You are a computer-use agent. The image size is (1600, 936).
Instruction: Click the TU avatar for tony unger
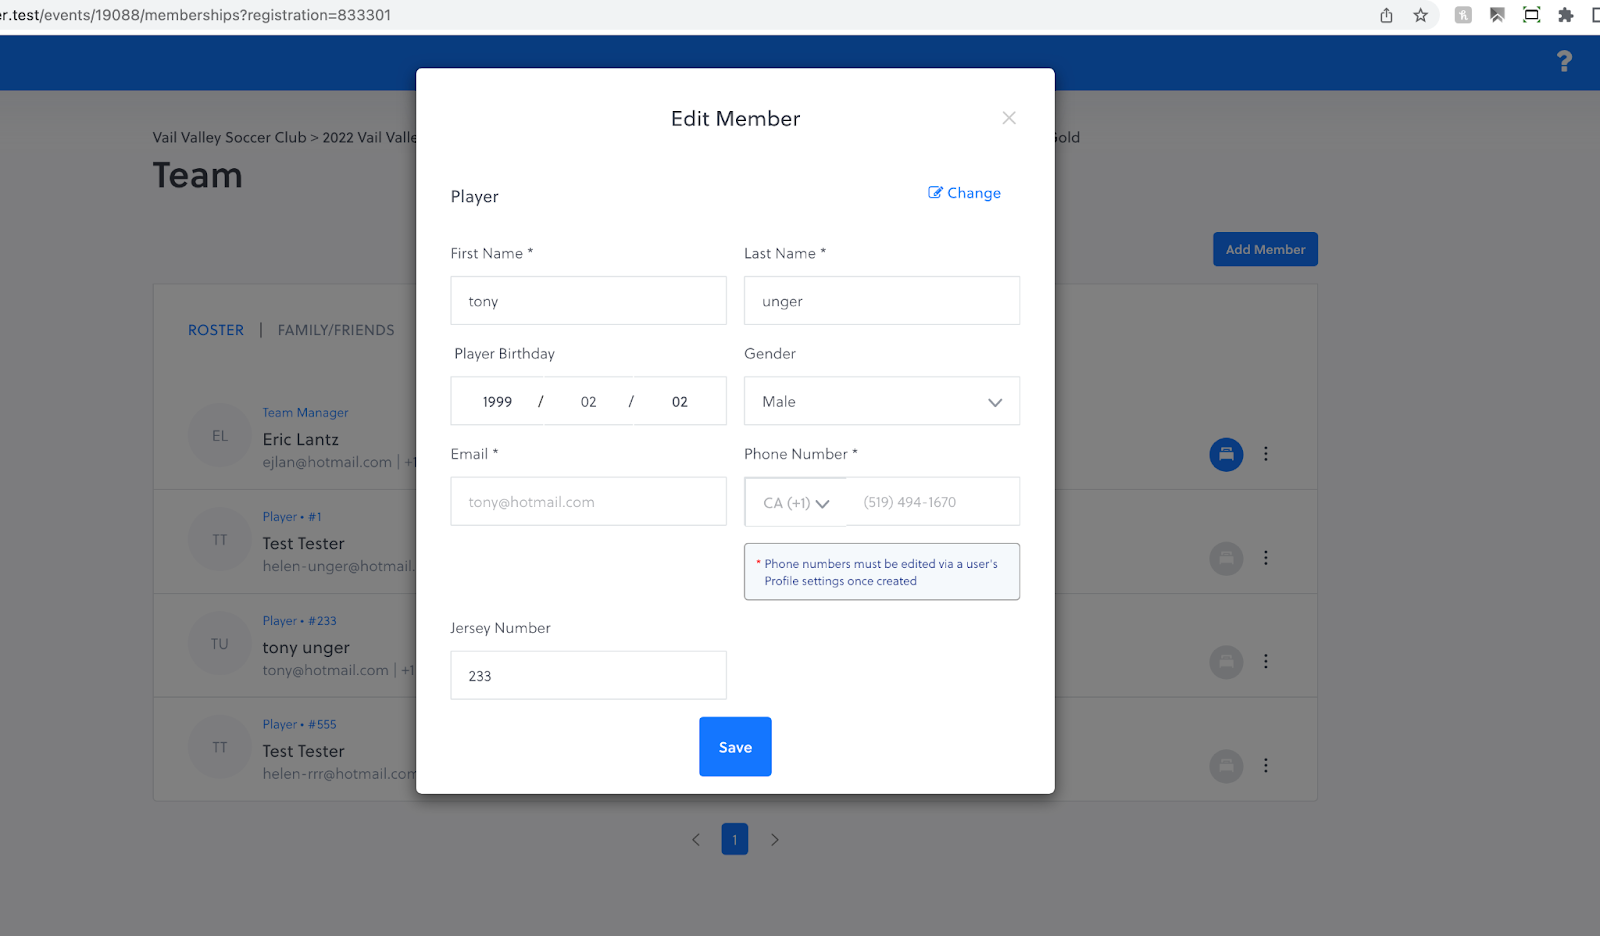coord(220,644)
